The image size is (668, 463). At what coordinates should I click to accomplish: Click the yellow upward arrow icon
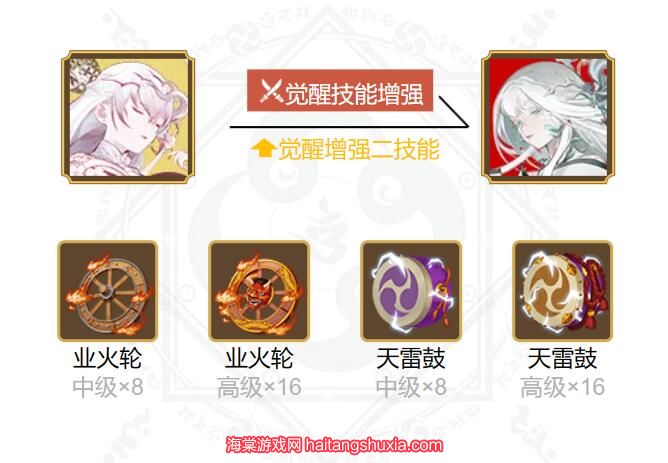262,150
